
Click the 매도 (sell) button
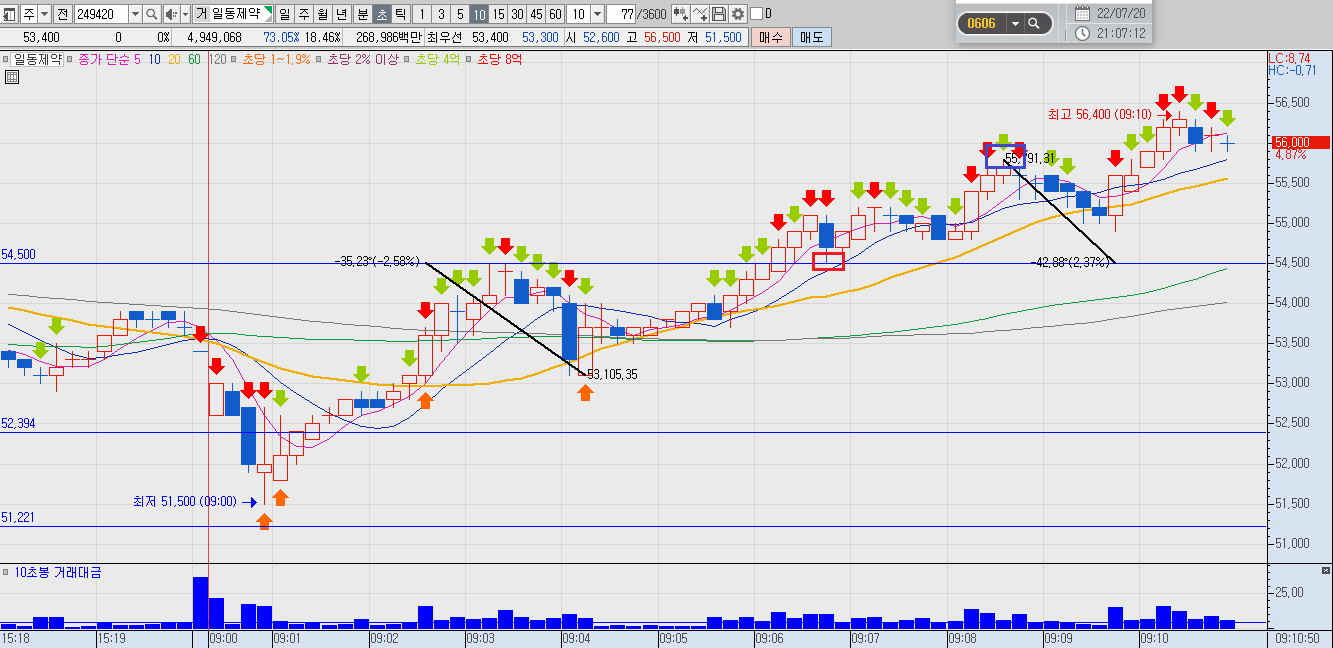pos(811,37)
